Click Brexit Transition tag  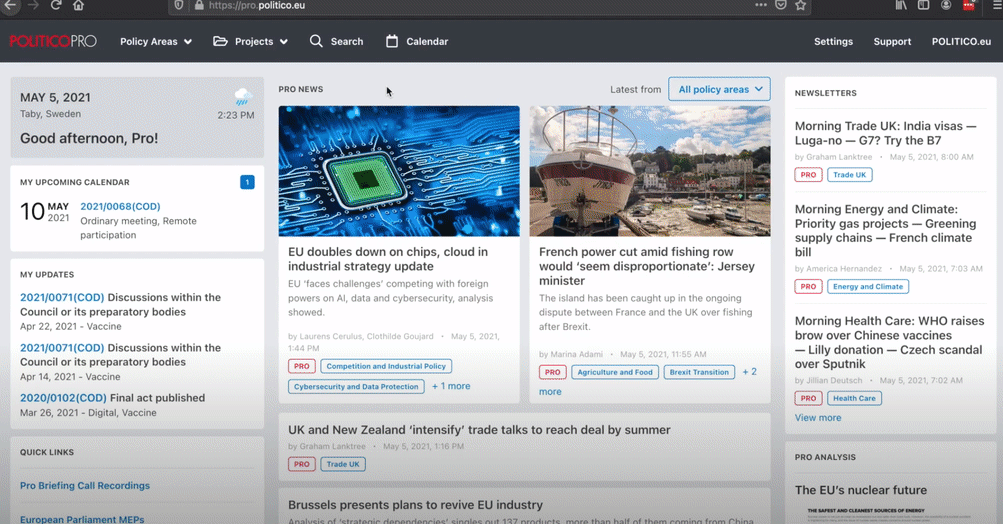pyautogui.click(x=699, y=372)
